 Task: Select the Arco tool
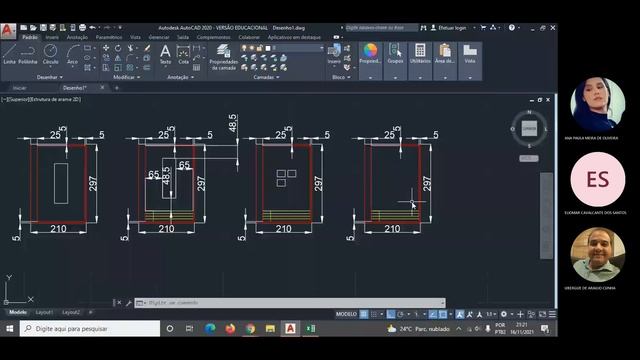(73, 54)
